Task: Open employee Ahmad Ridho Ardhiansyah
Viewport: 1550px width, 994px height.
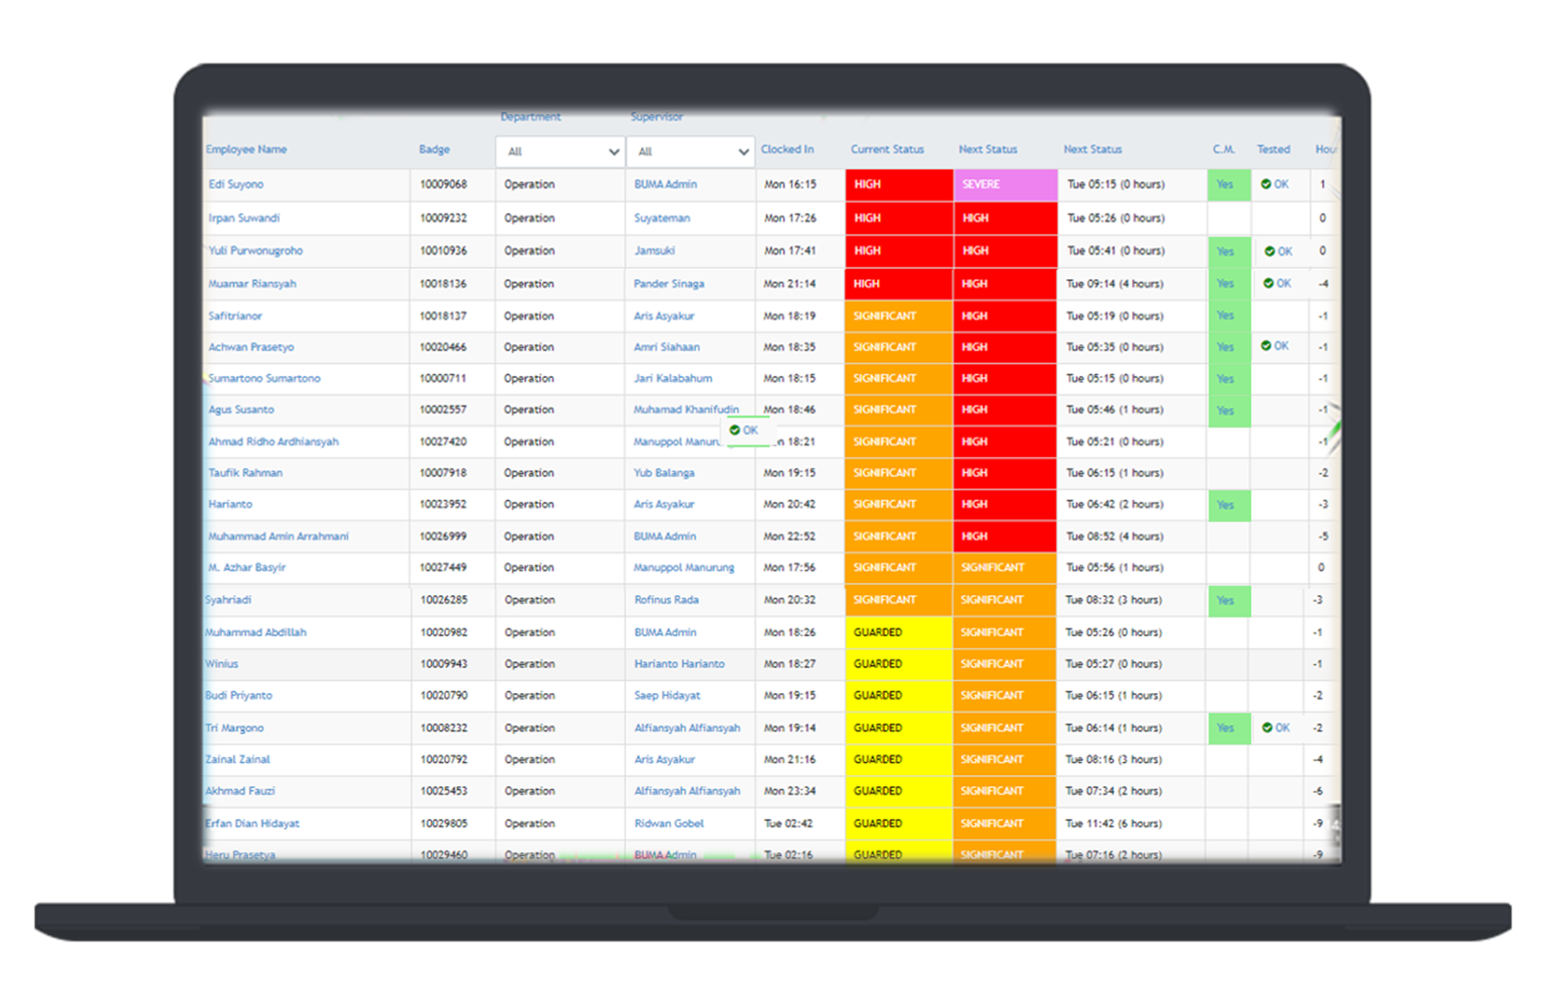Action: pyautogui.click(x=273, y=441)
